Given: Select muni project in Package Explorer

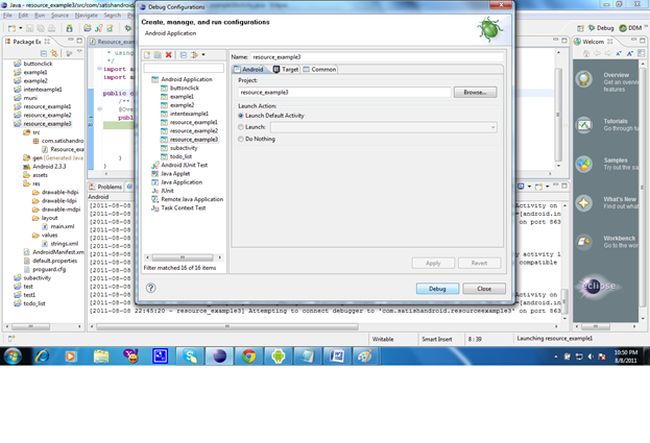Looking at the screenshot, I should [30, 98].
